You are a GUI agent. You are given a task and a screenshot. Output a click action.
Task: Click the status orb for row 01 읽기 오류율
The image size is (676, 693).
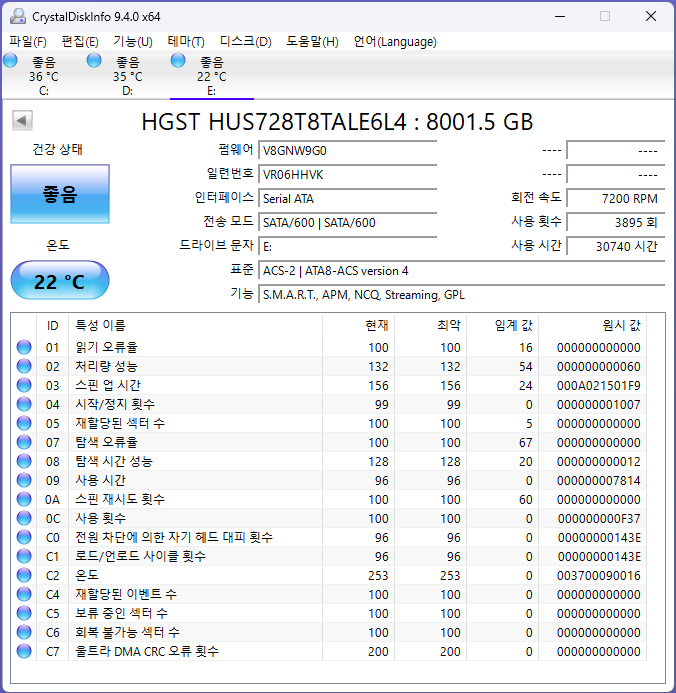(x=24, y=347)
